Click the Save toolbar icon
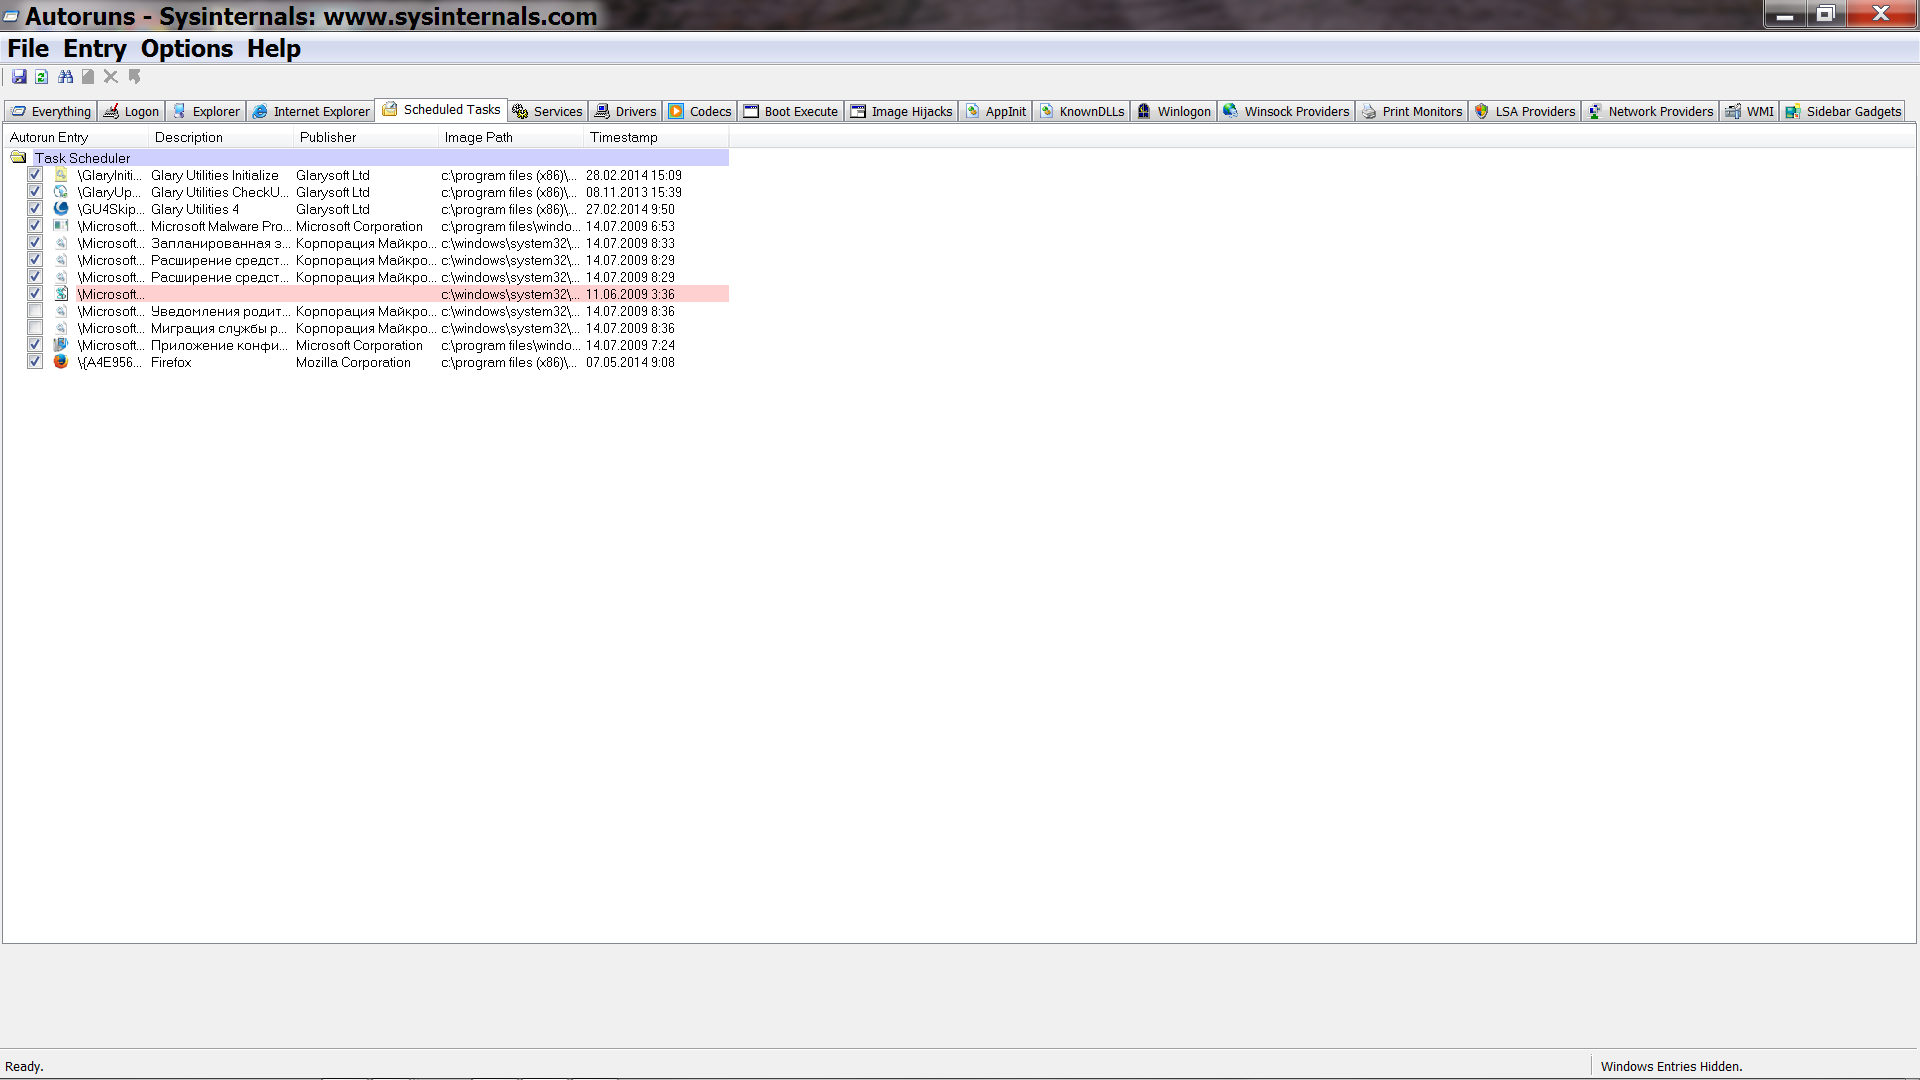 (x=19, y=77)
